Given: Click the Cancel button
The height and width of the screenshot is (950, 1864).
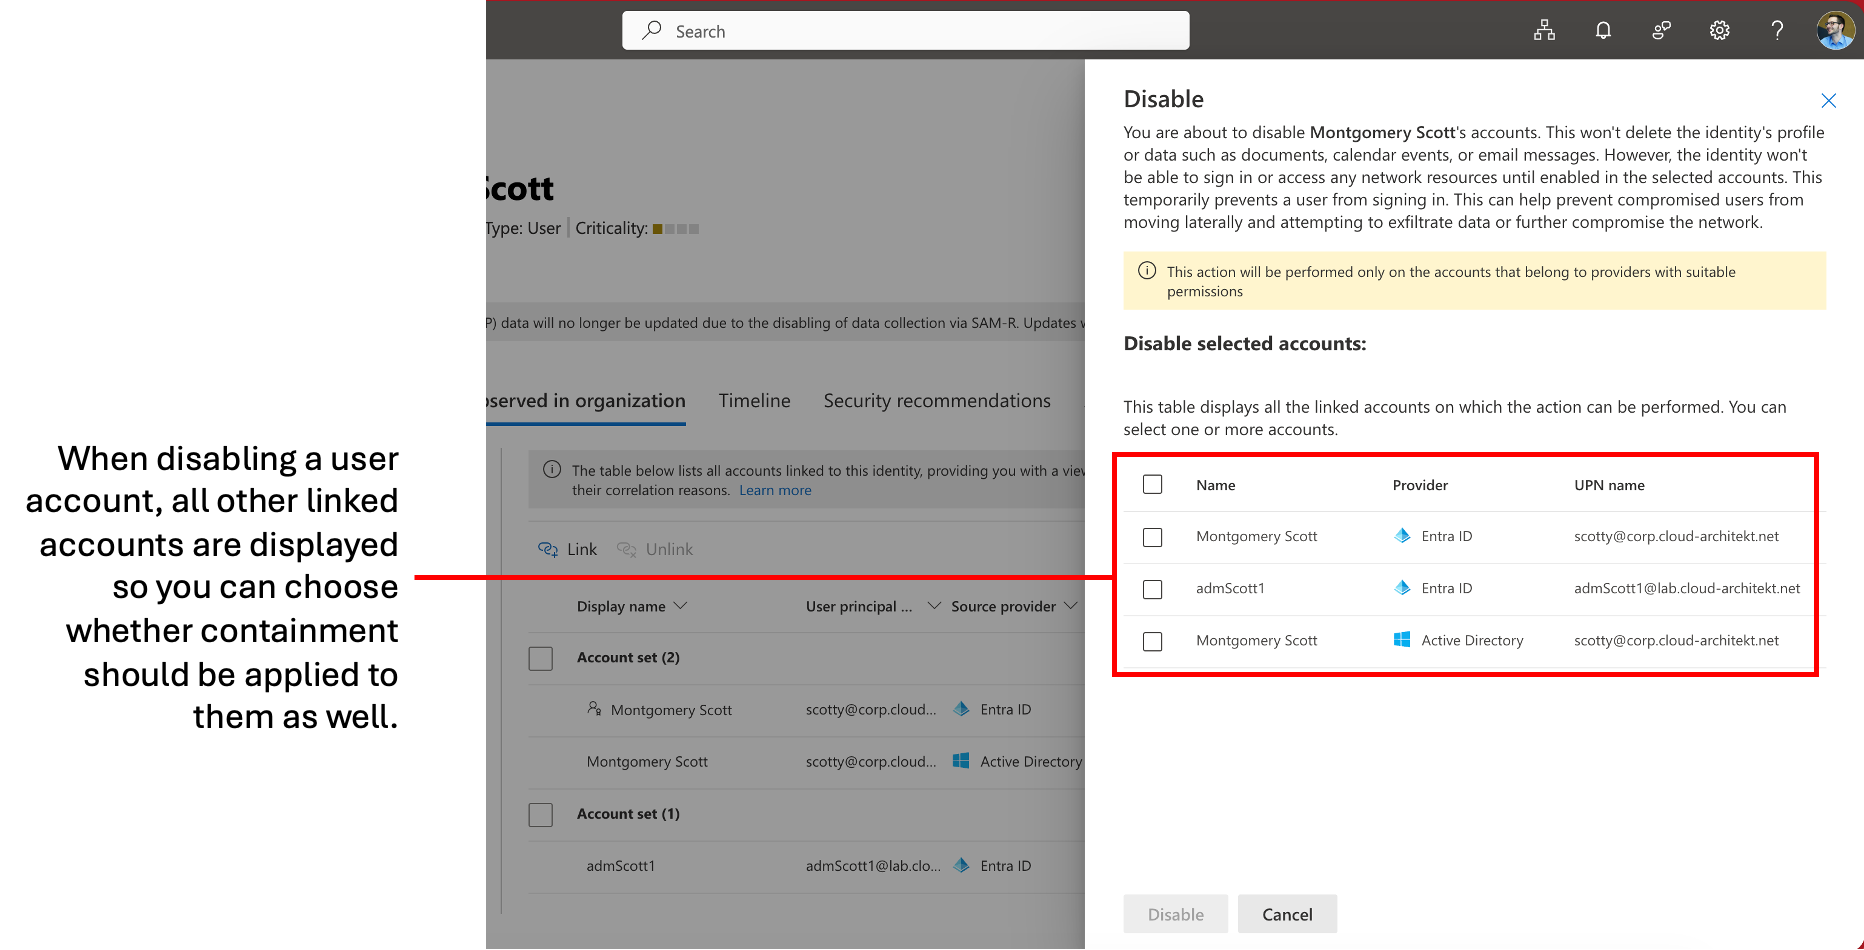Looking at the screenshot, I should point(1287,914).
